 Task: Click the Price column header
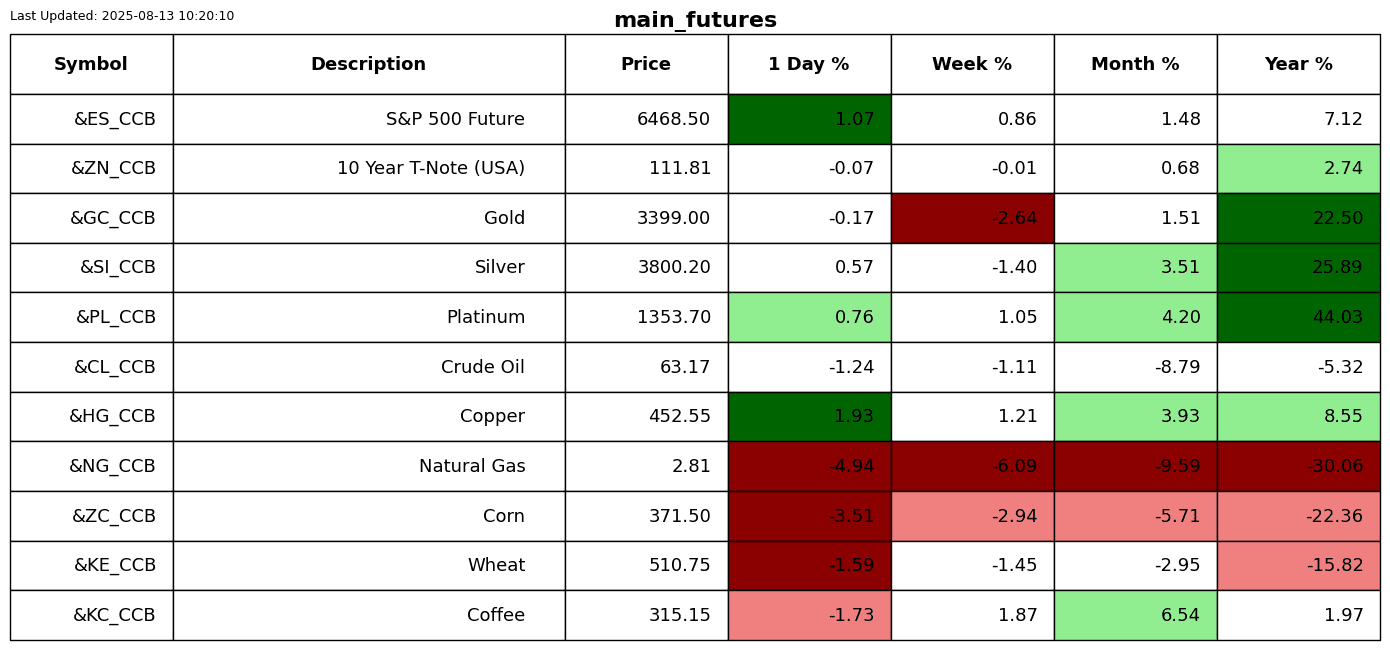point(646,64)
